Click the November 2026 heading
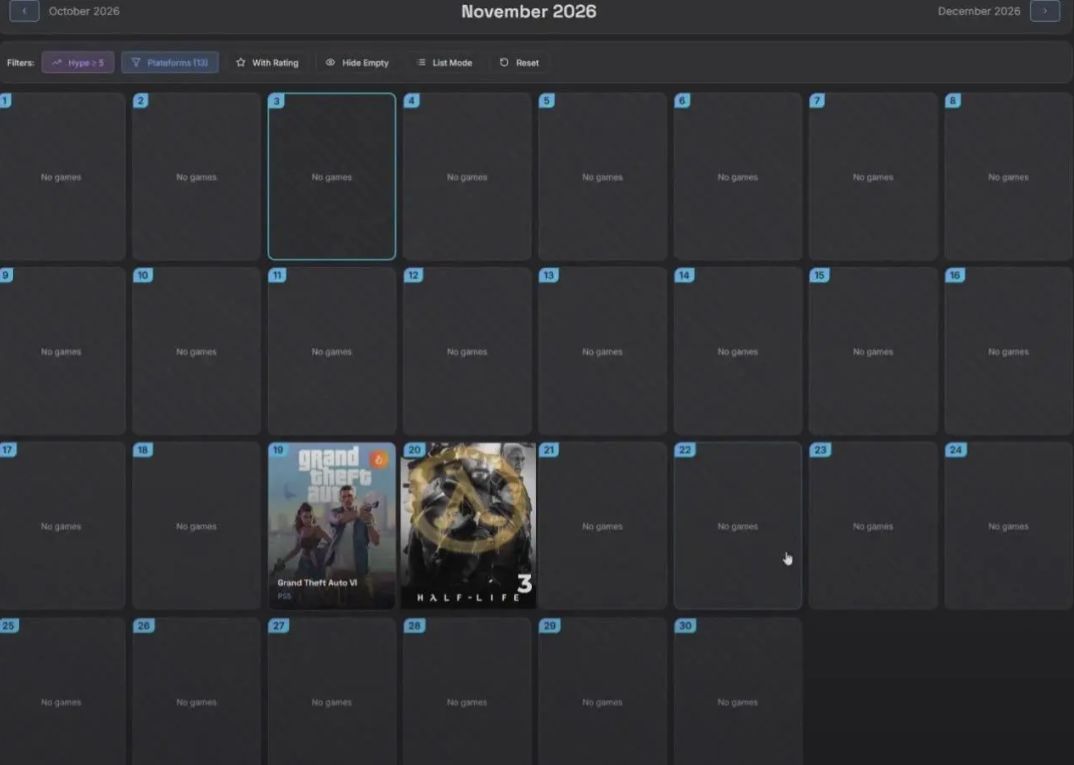 tap(529, 11)
